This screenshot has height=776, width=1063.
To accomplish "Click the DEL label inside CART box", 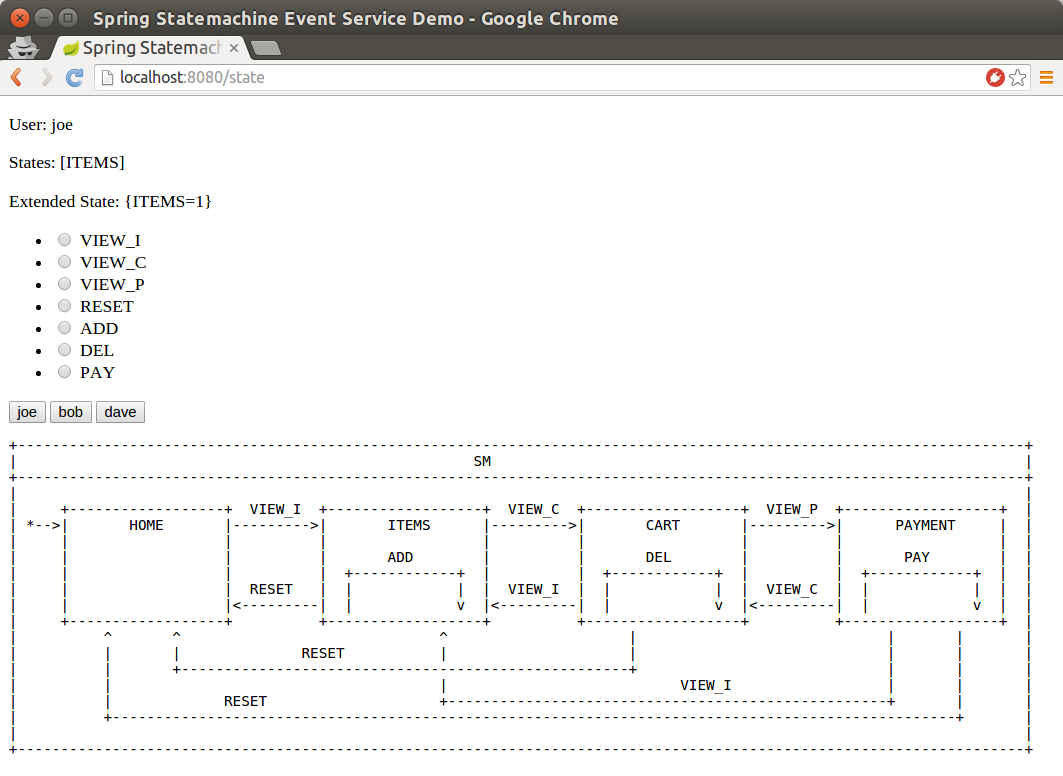I will (658, 557).
